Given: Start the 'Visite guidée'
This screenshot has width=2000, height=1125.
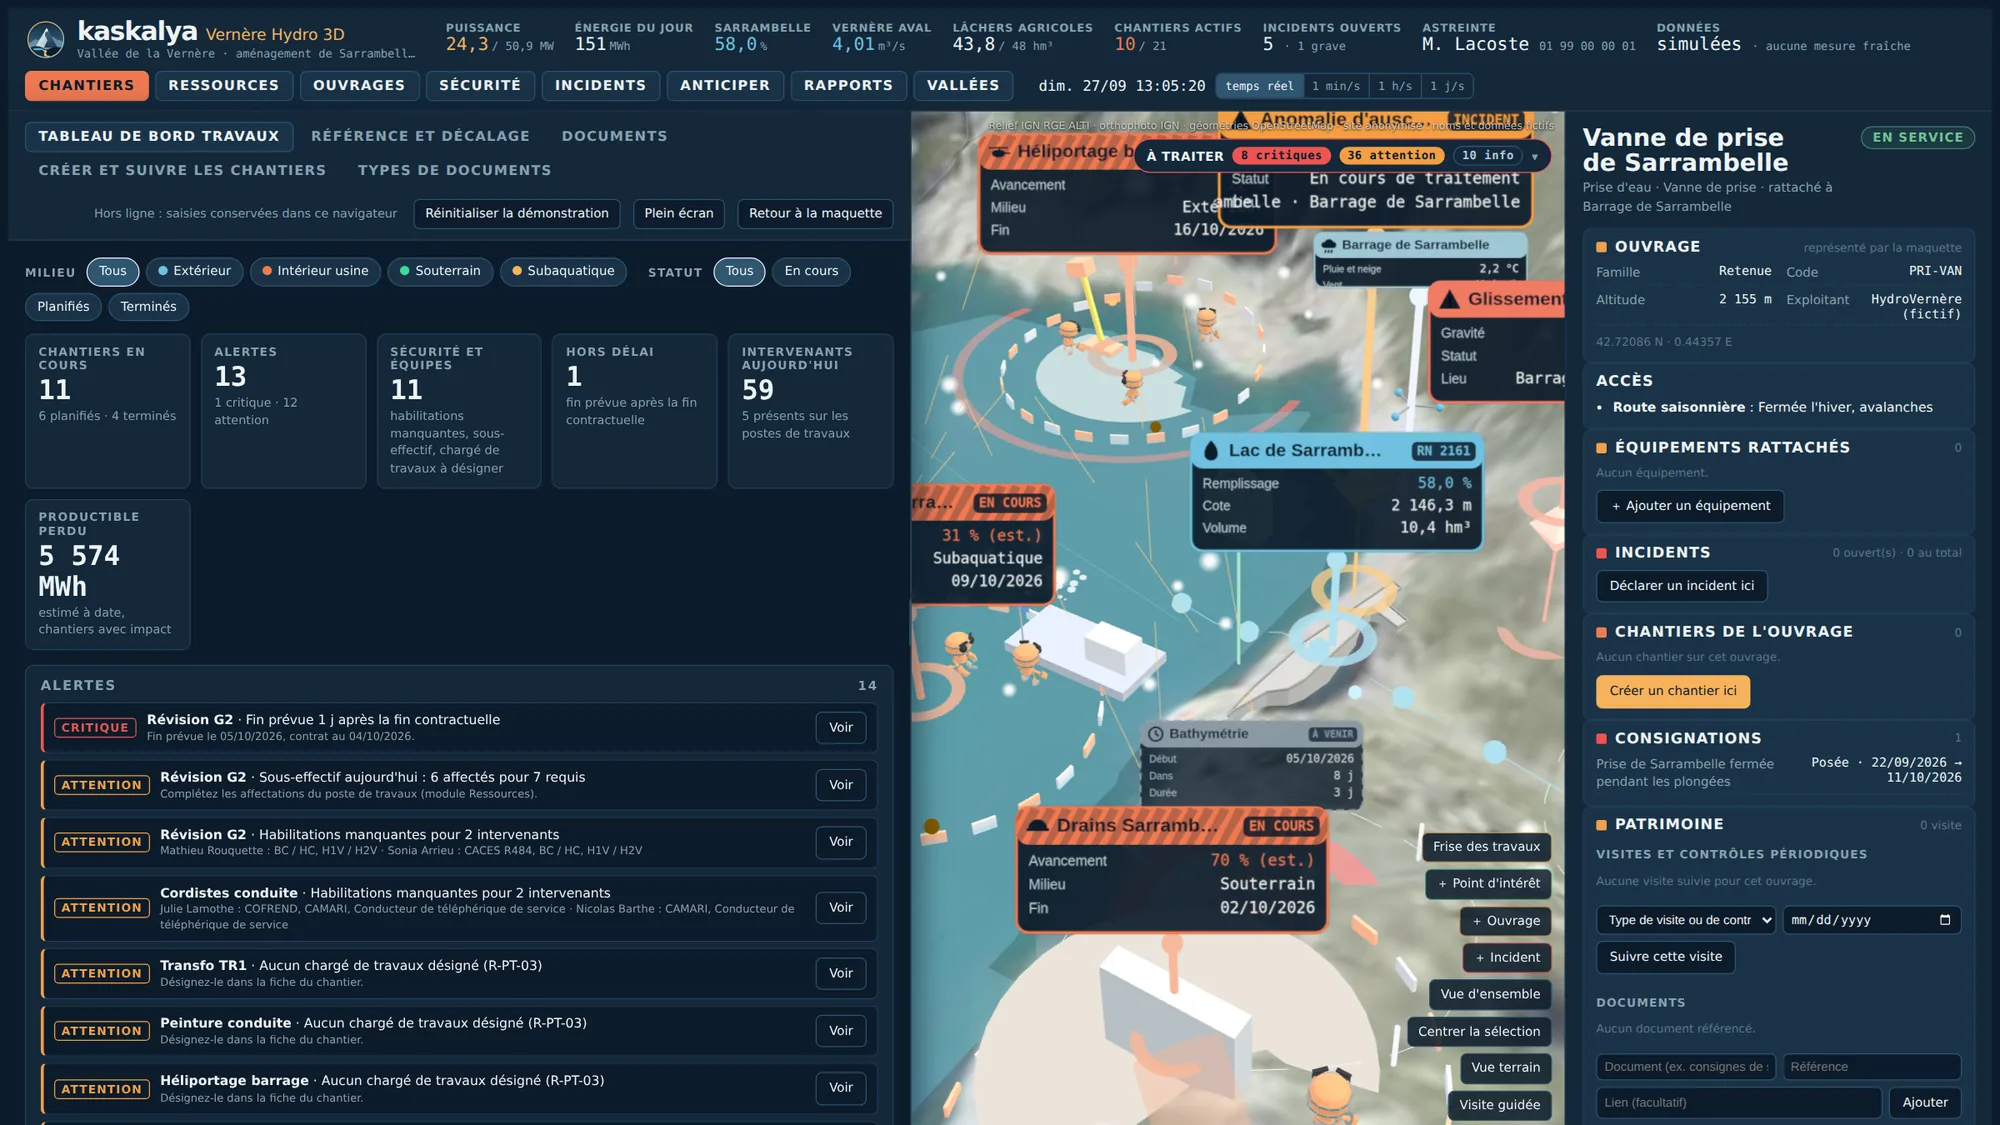Looking at the screenshot, I should [1499, 1105].
